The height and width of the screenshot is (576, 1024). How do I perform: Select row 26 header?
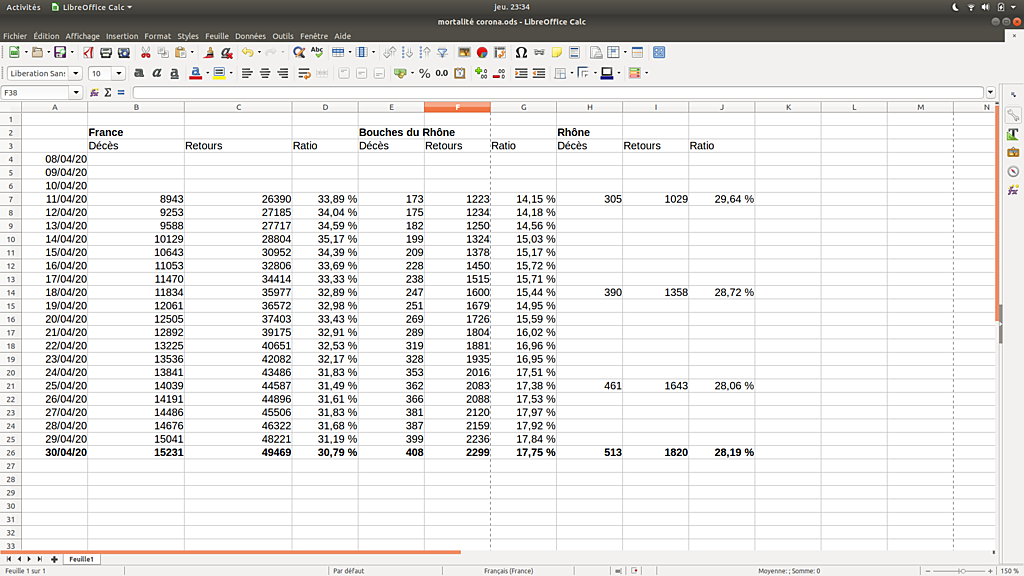(10, 453)
